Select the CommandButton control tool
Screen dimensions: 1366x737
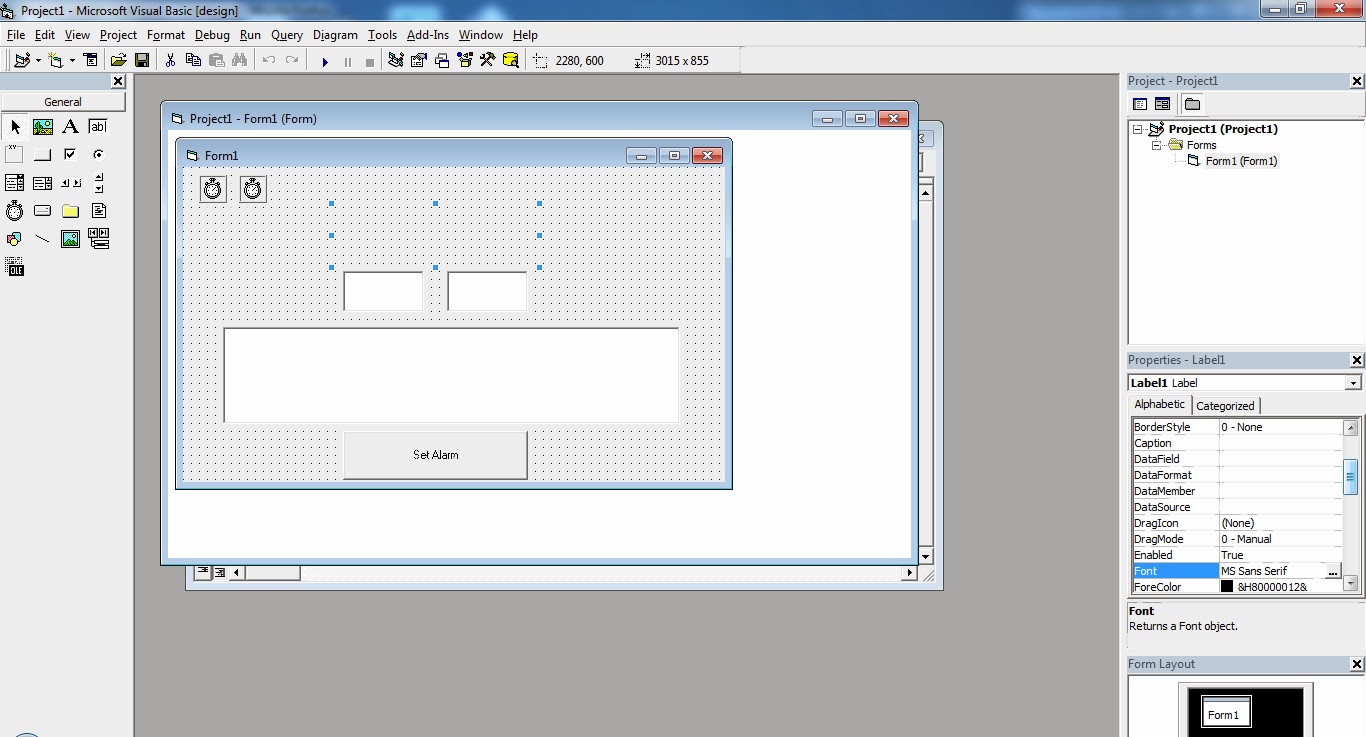42,154
